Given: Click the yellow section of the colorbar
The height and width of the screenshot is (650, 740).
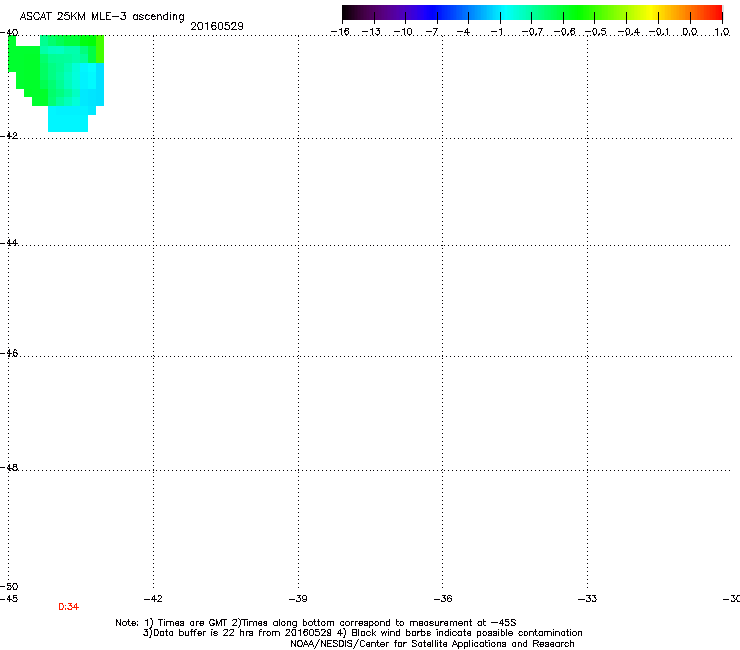Looking at the screenshot, I should click(x=650, y=13).
